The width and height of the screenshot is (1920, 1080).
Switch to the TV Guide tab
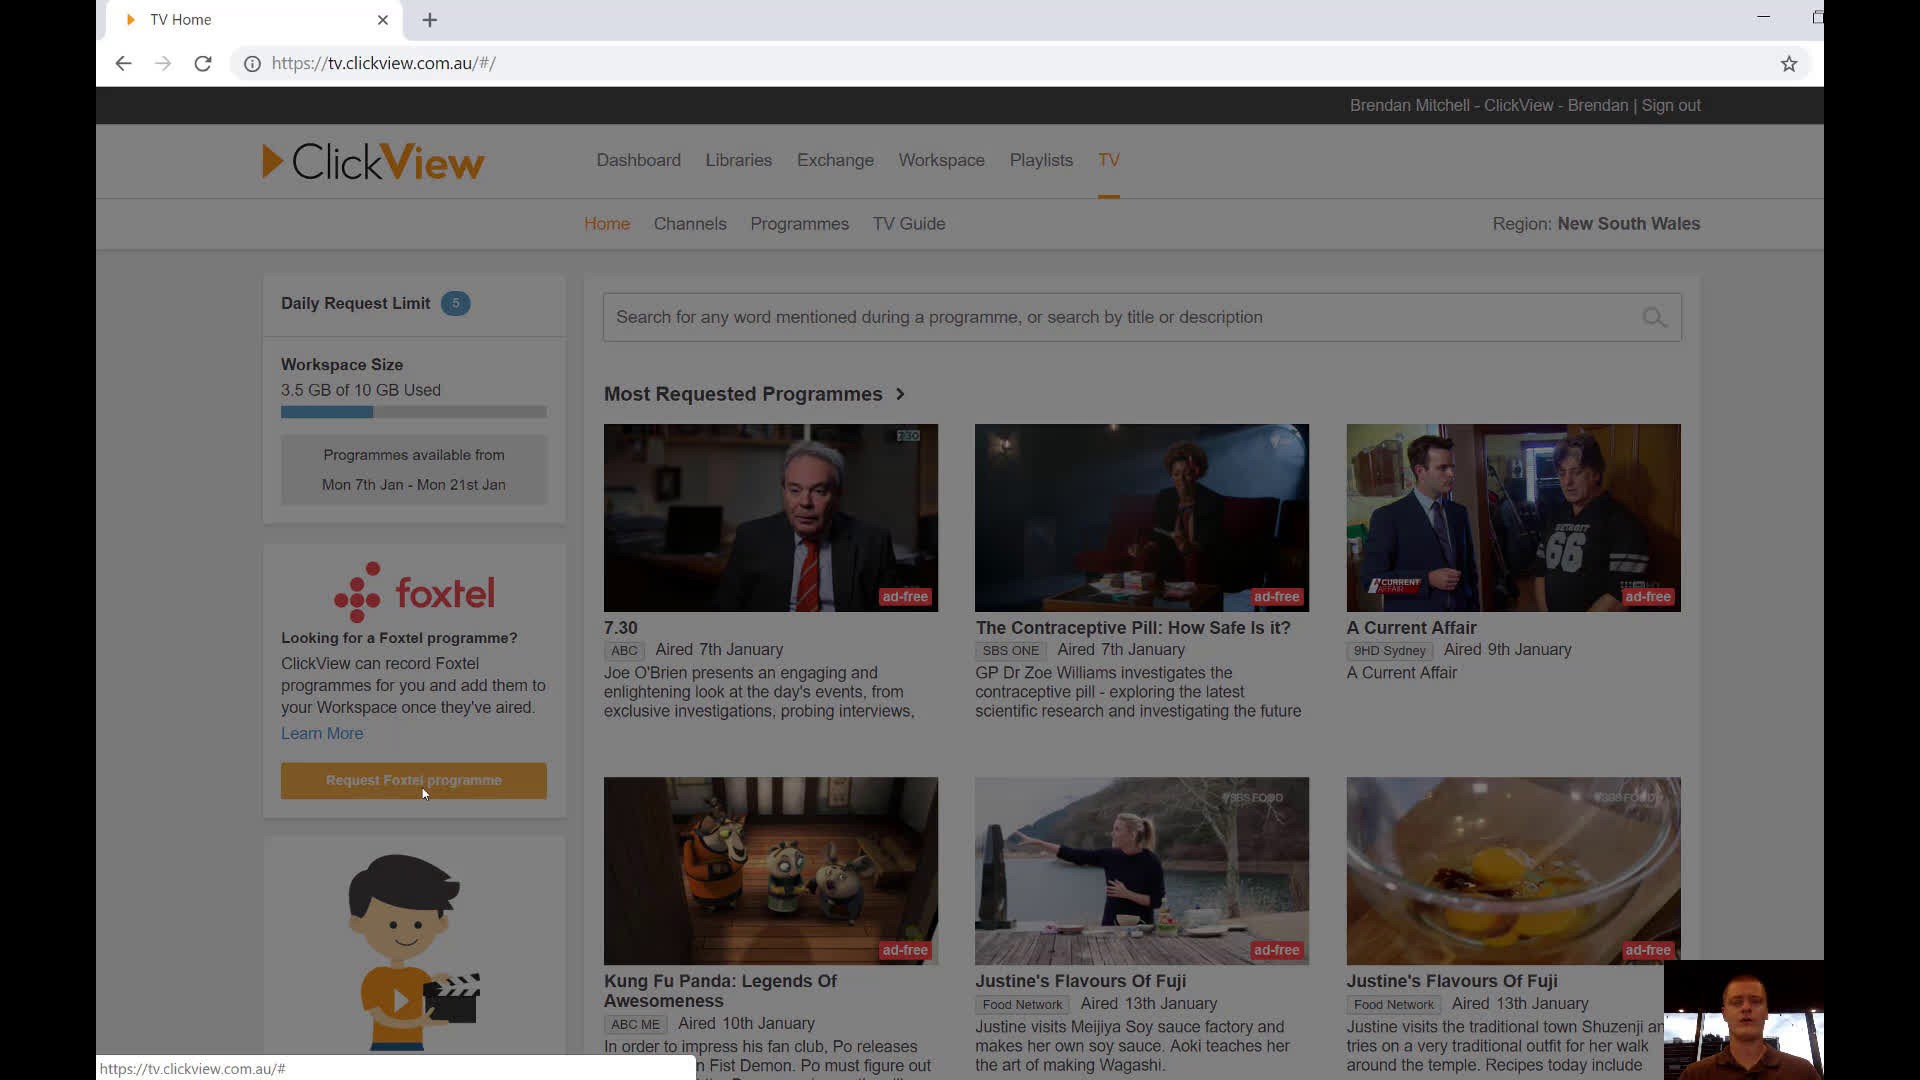click(908, 224)
